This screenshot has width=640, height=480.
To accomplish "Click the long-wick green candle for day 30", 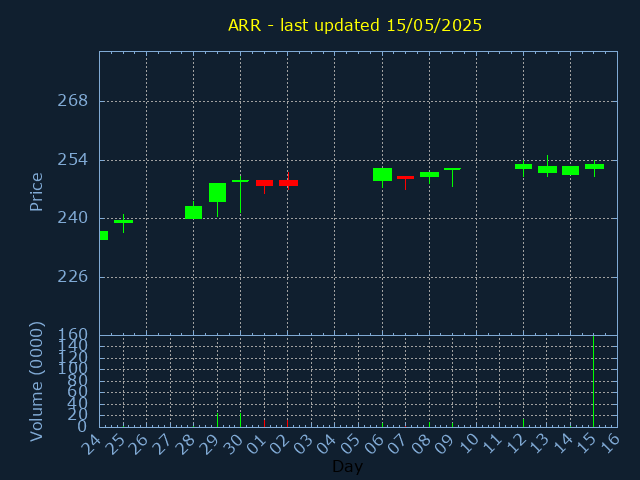I will pyautogui.click(x=240, y=181).
